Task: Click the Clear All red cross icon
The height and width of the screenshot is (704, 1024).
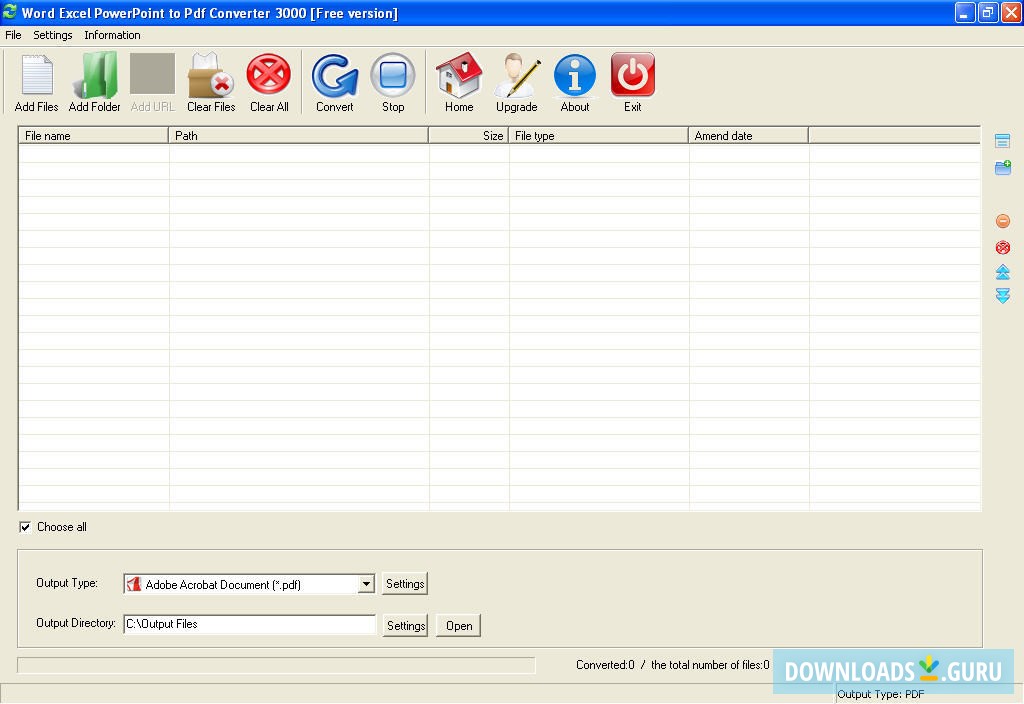Action: click(268, 74)
